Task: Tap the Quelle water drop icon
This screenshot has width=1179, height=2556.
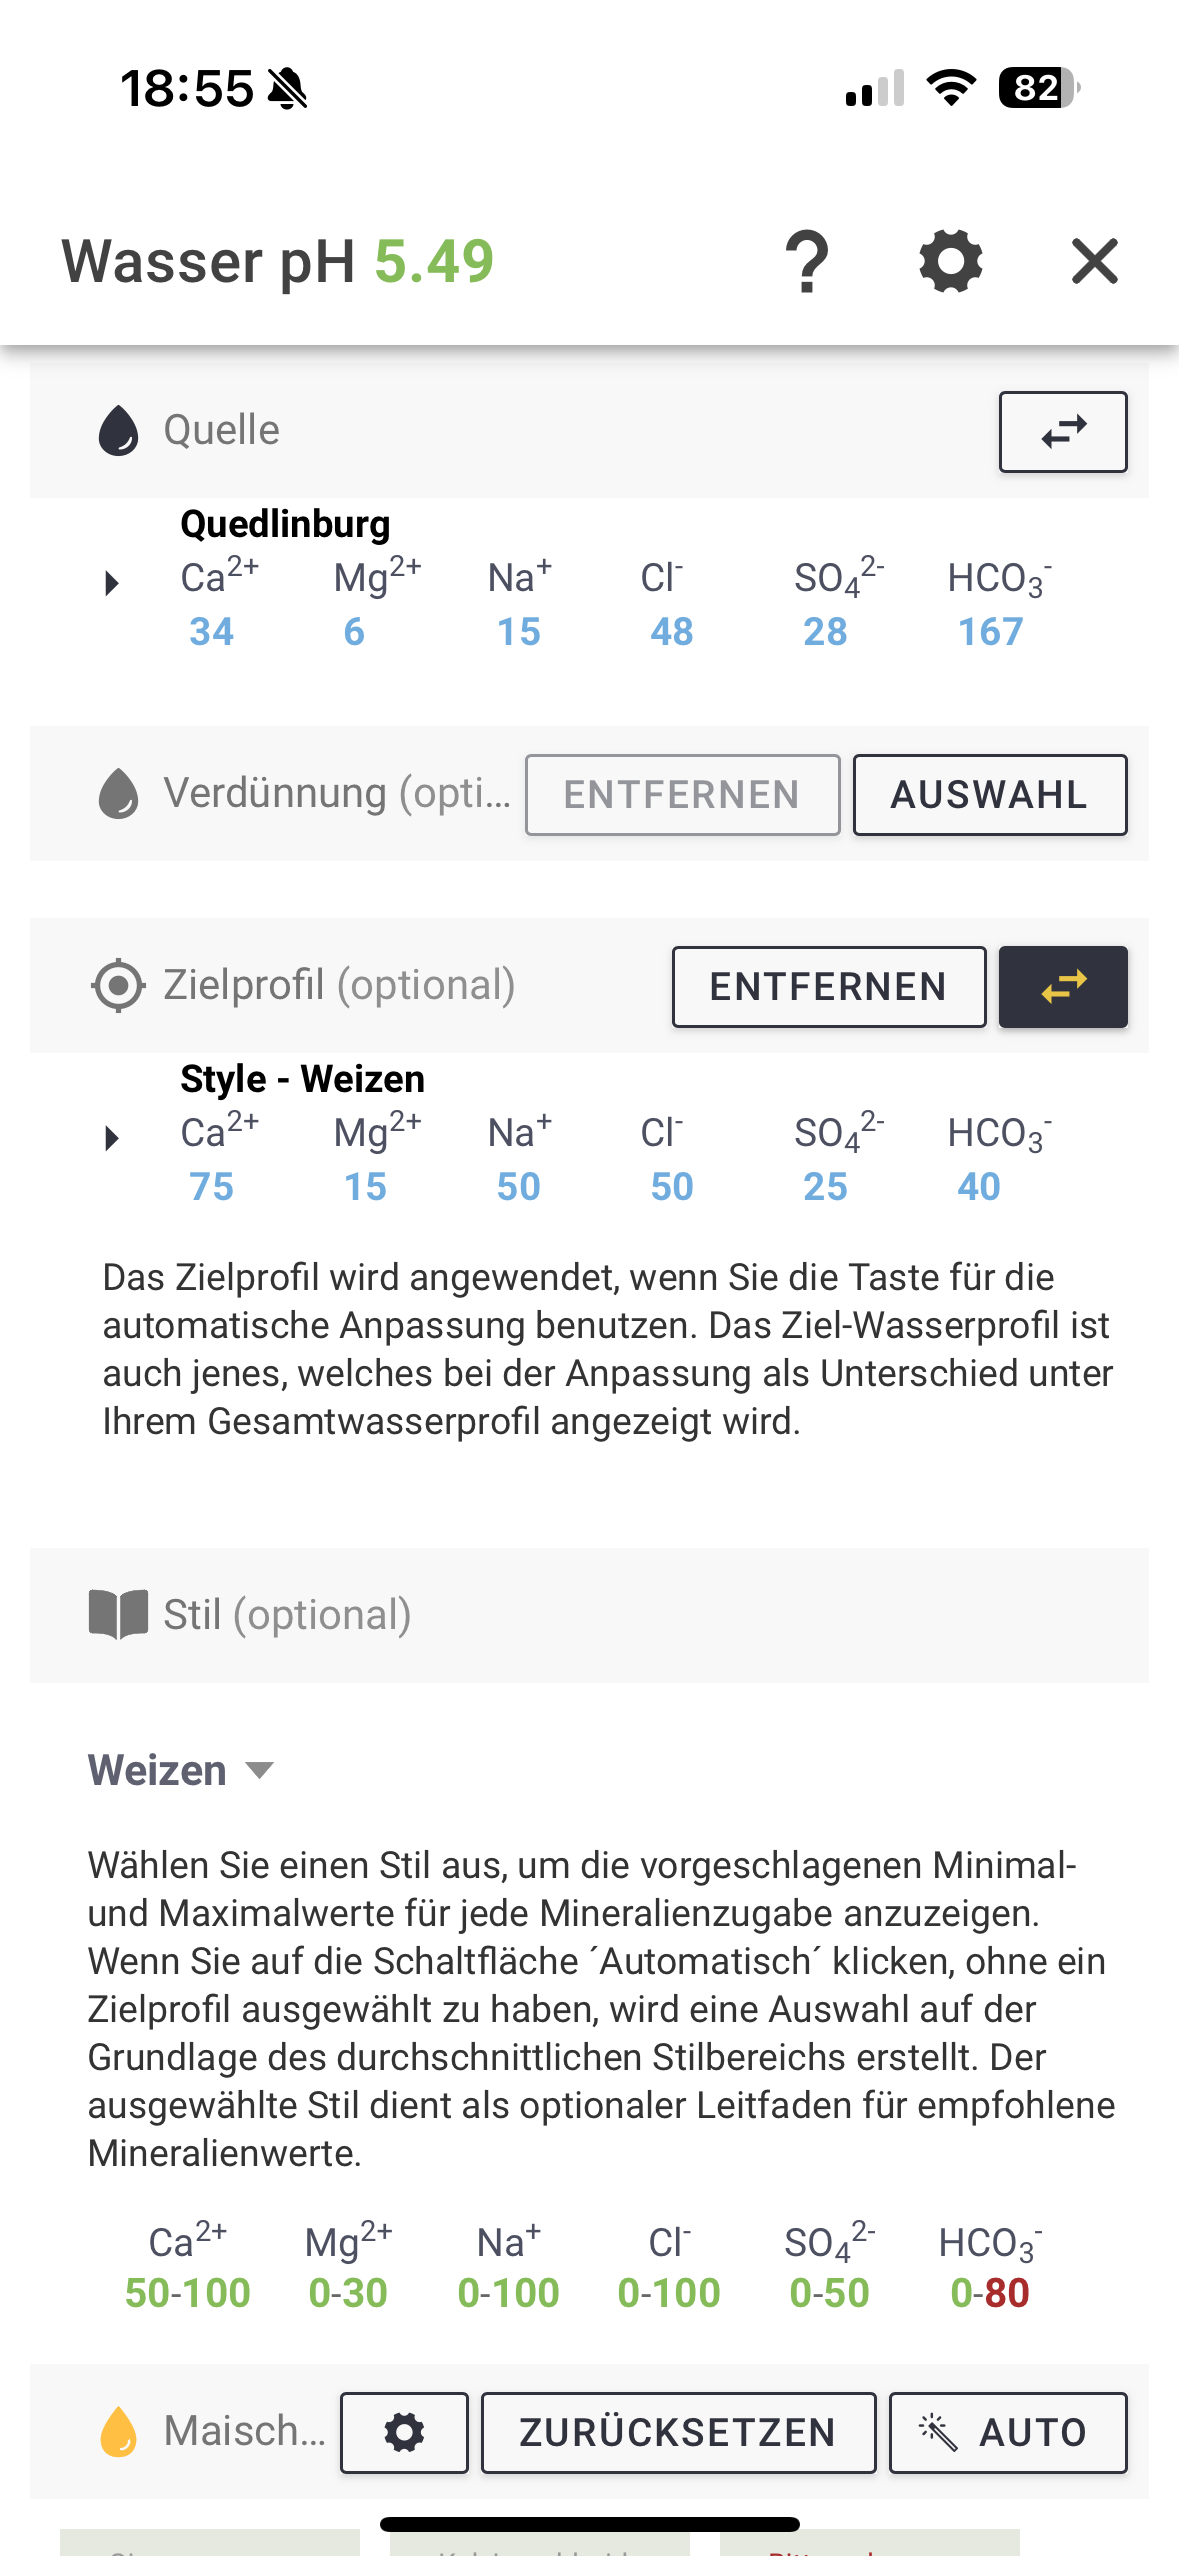Action: 118,431
